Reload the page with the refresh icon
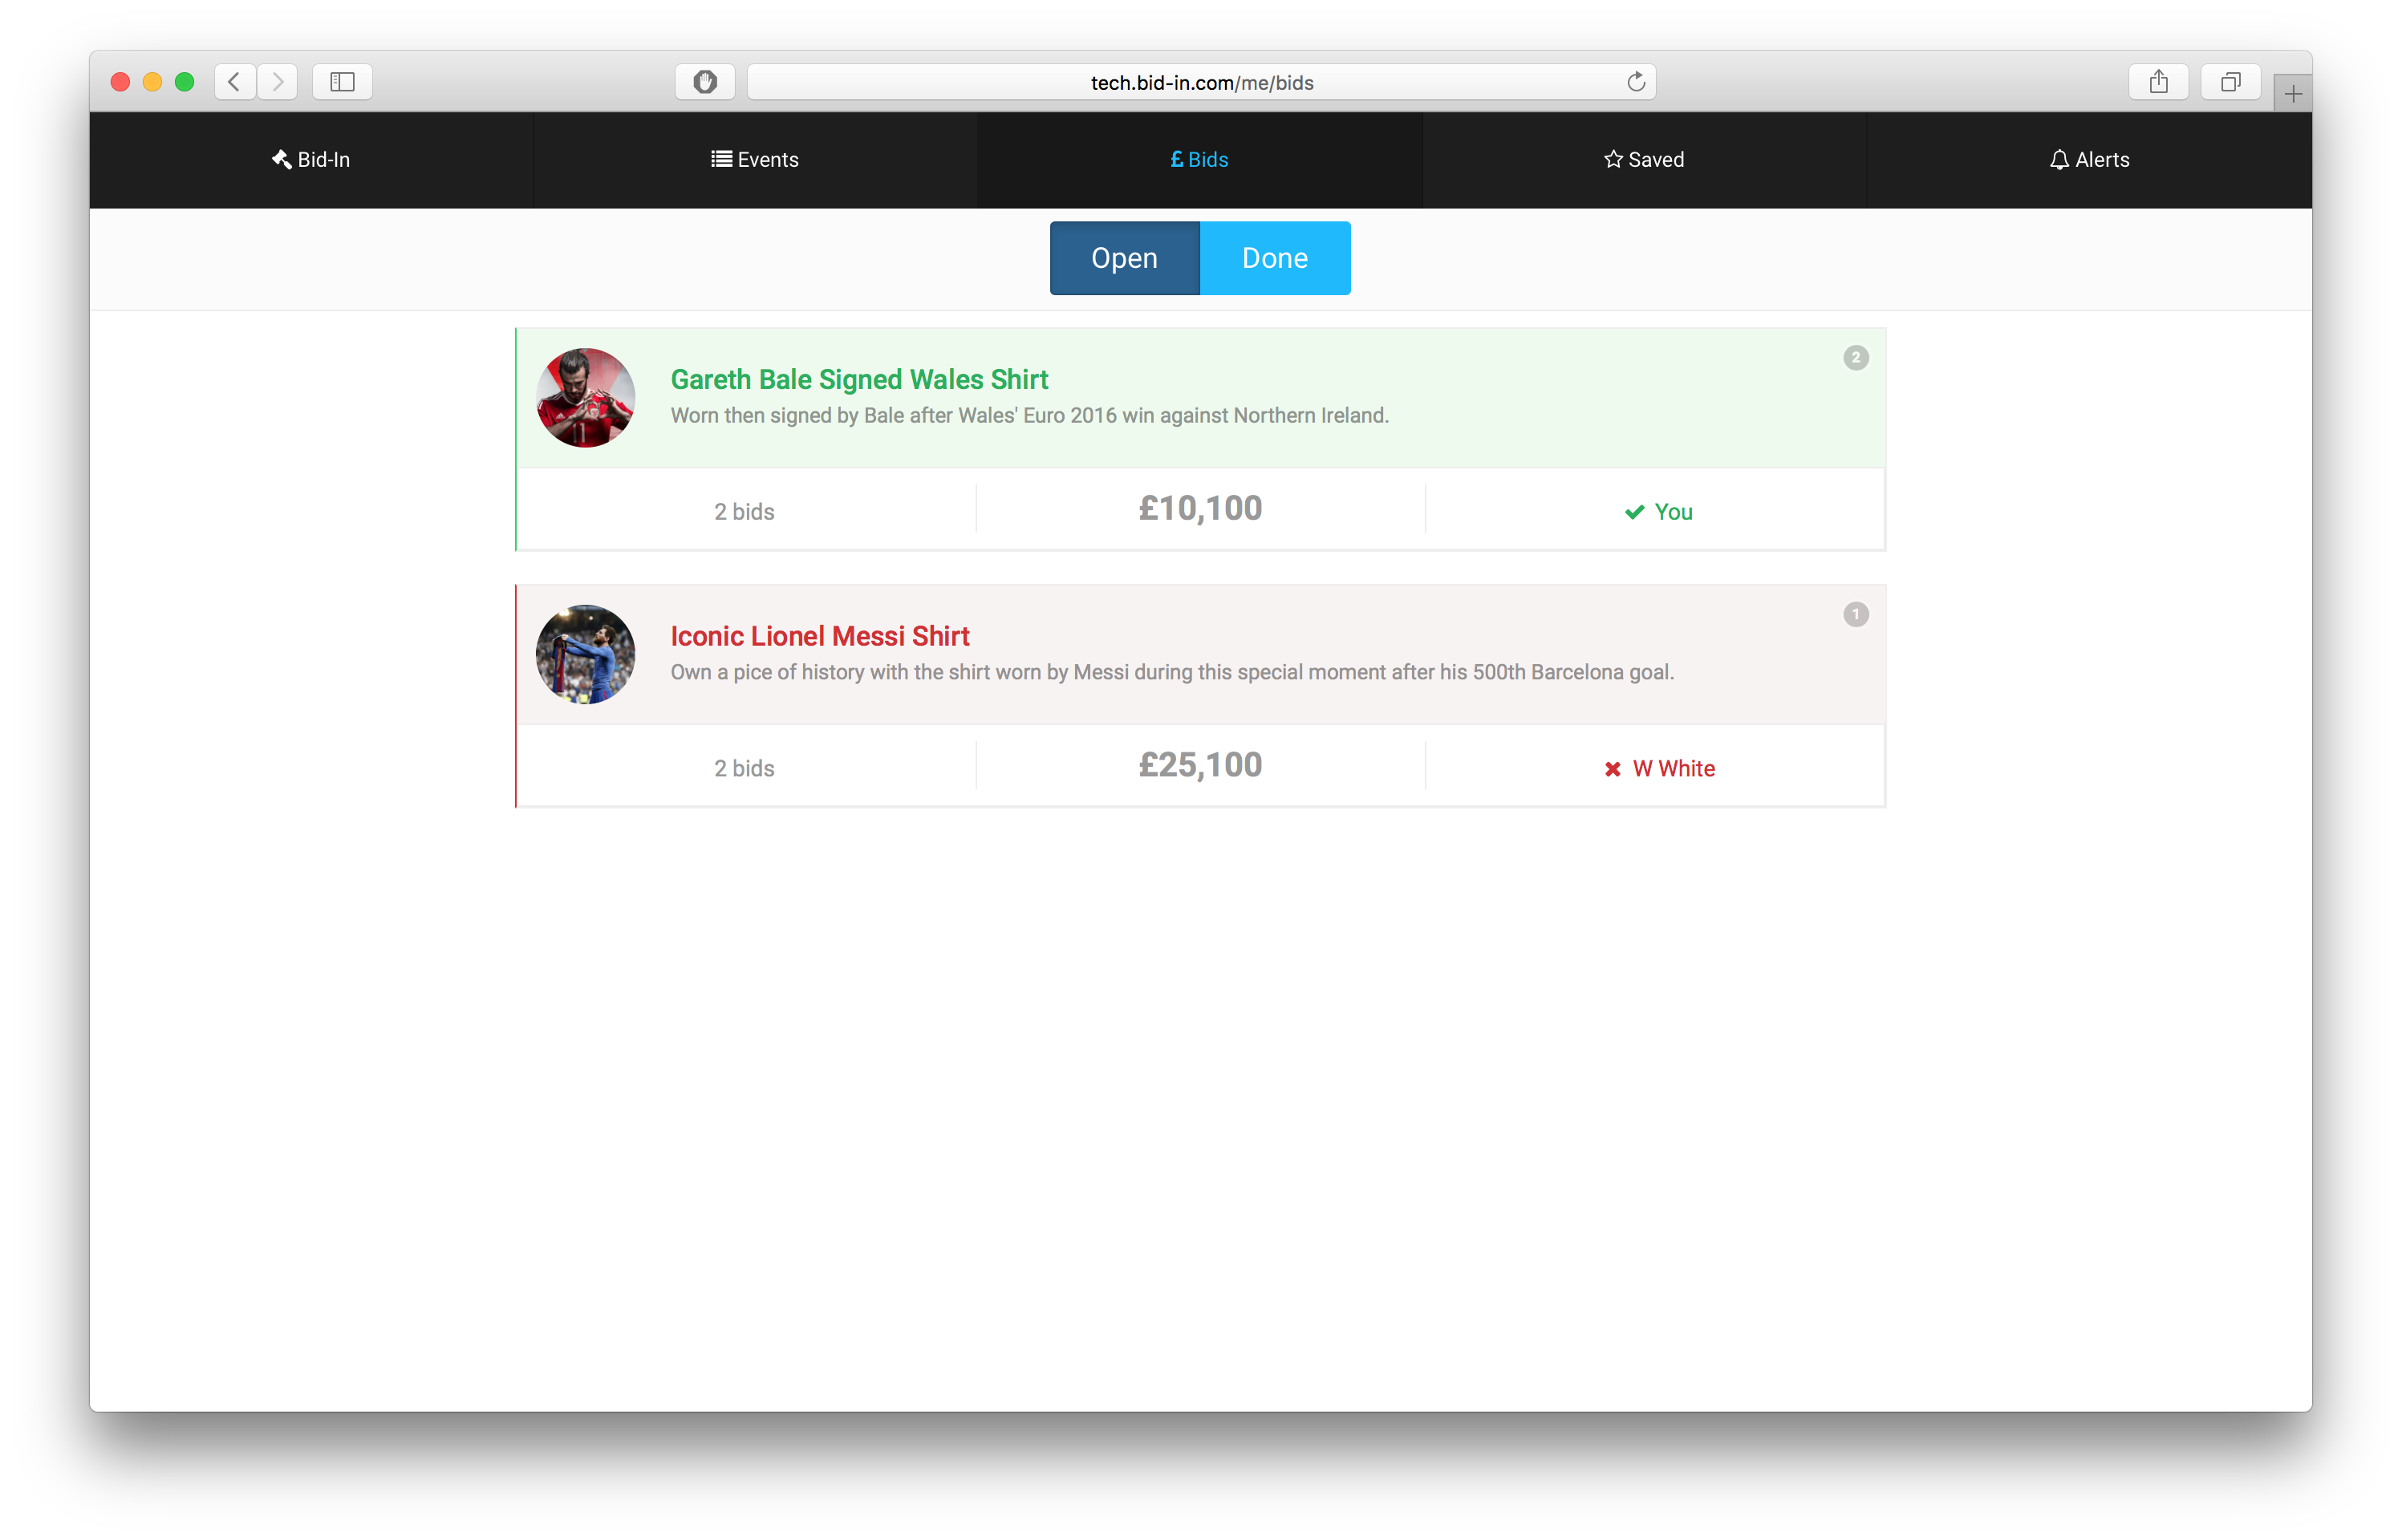This screenshot has width=2402, height=1540. click(1636, 82)
